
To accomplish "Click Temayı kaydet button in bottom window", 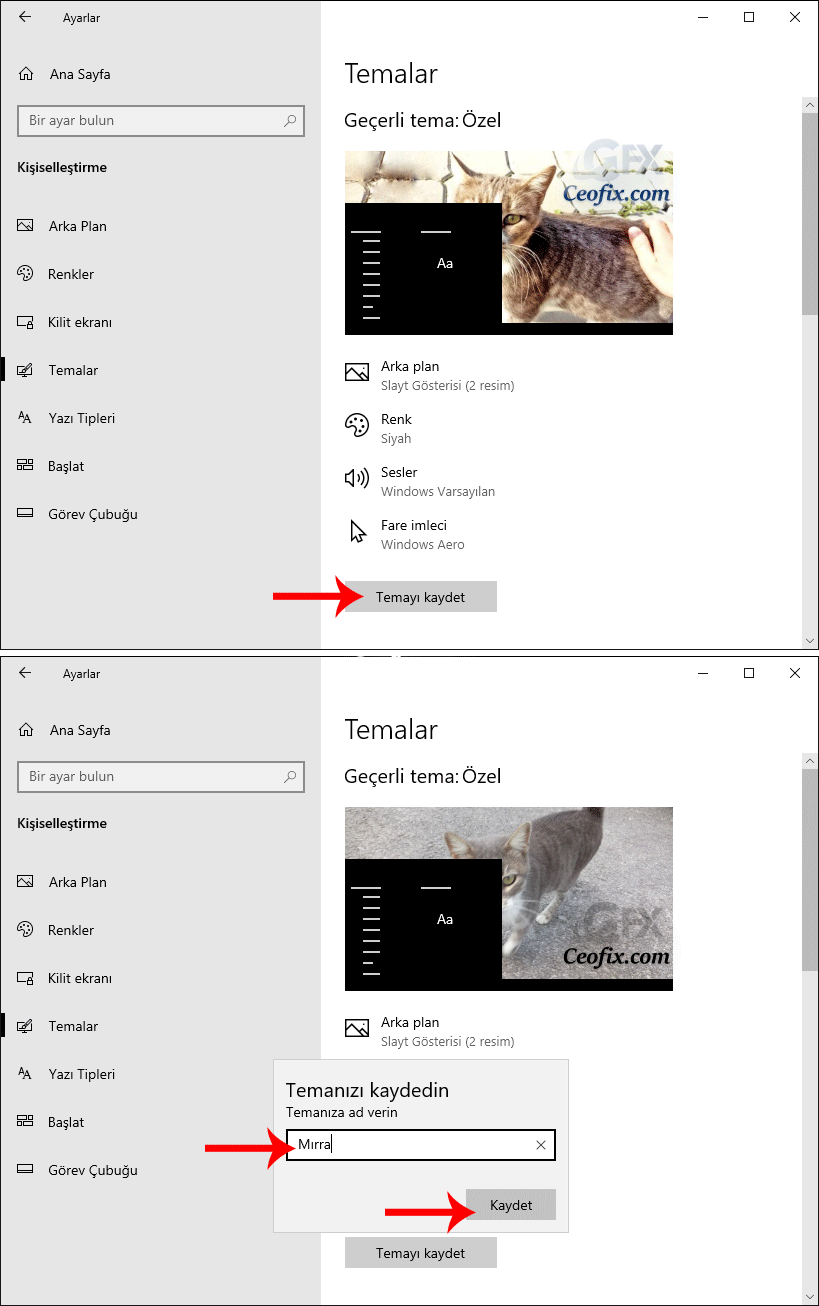I will coord(420,1253).
